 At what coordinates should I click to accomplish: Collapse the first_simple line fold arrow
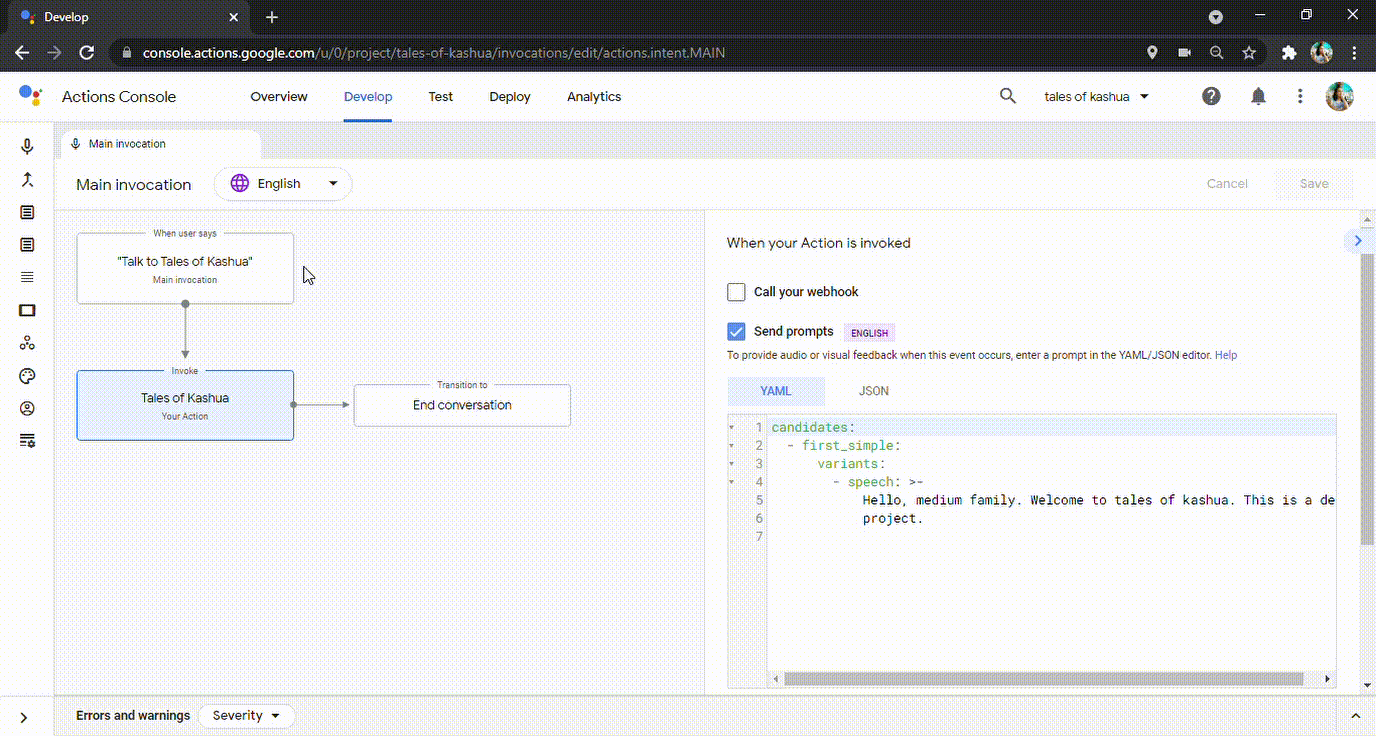click(732, 446)
